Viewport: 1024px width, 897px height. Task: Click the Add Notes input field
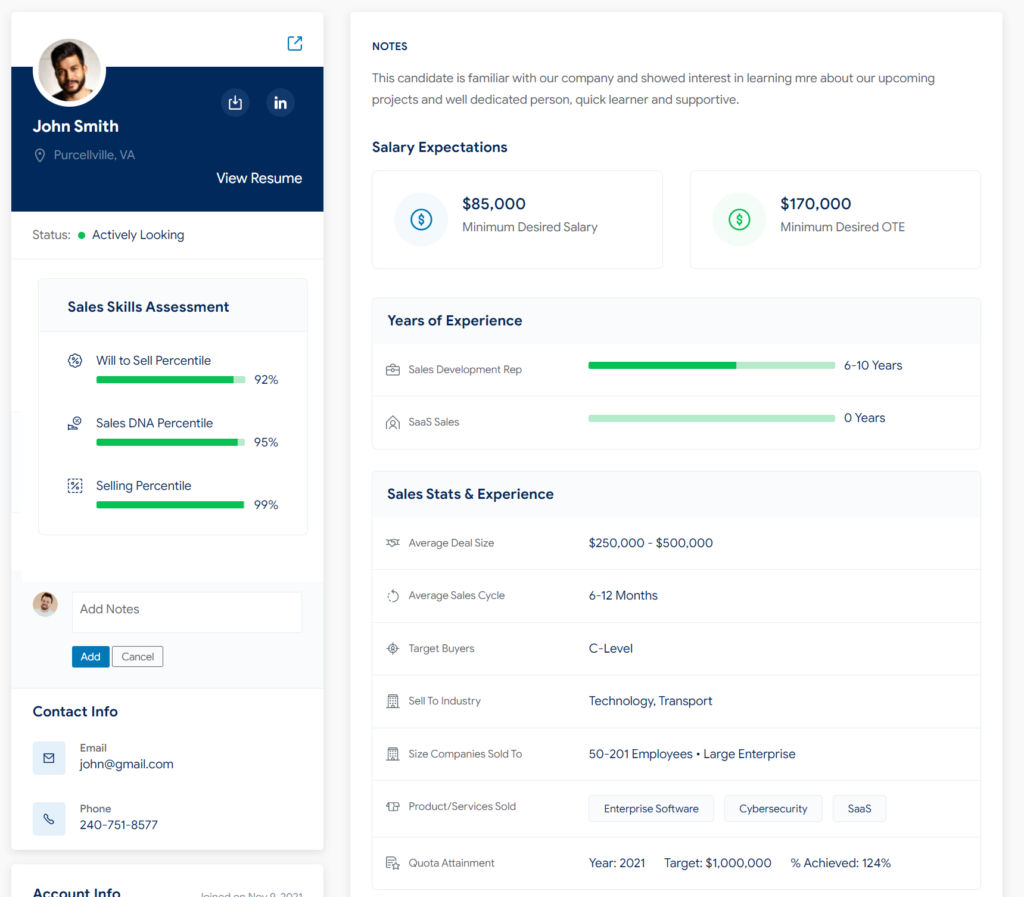click(187, 612)
